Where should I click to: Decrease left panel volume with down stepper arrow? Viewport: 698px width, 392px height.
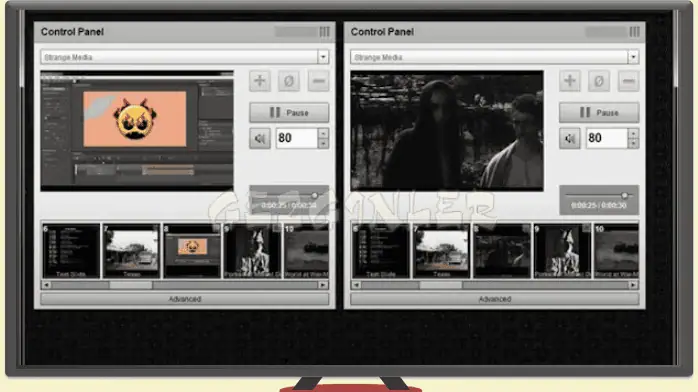(x=324, y=143)
